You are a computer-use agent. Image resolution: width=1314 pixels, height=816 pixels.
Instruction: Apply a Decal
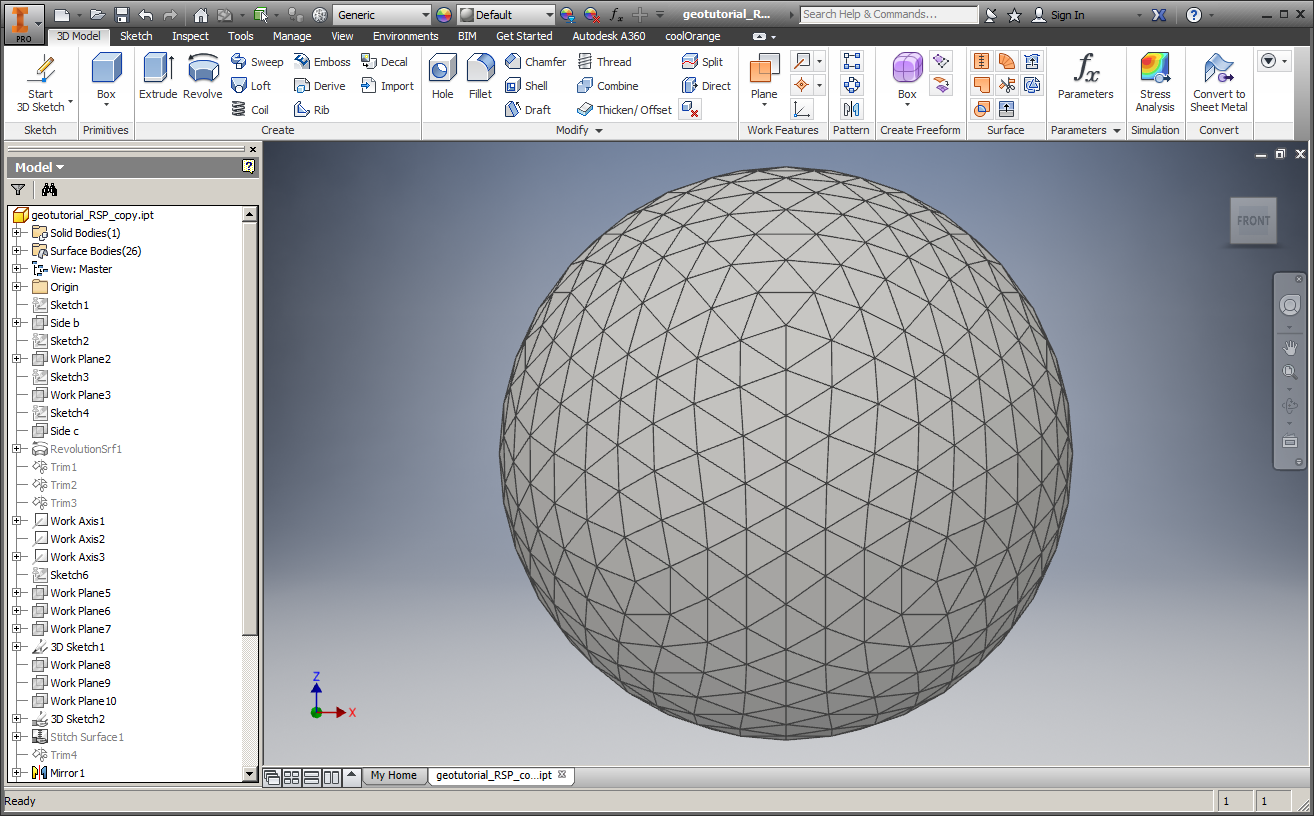[384, 62]
